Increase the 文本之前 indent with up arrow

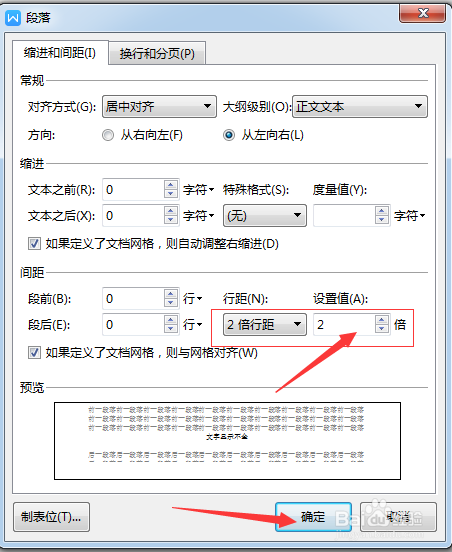click(171, 185)
